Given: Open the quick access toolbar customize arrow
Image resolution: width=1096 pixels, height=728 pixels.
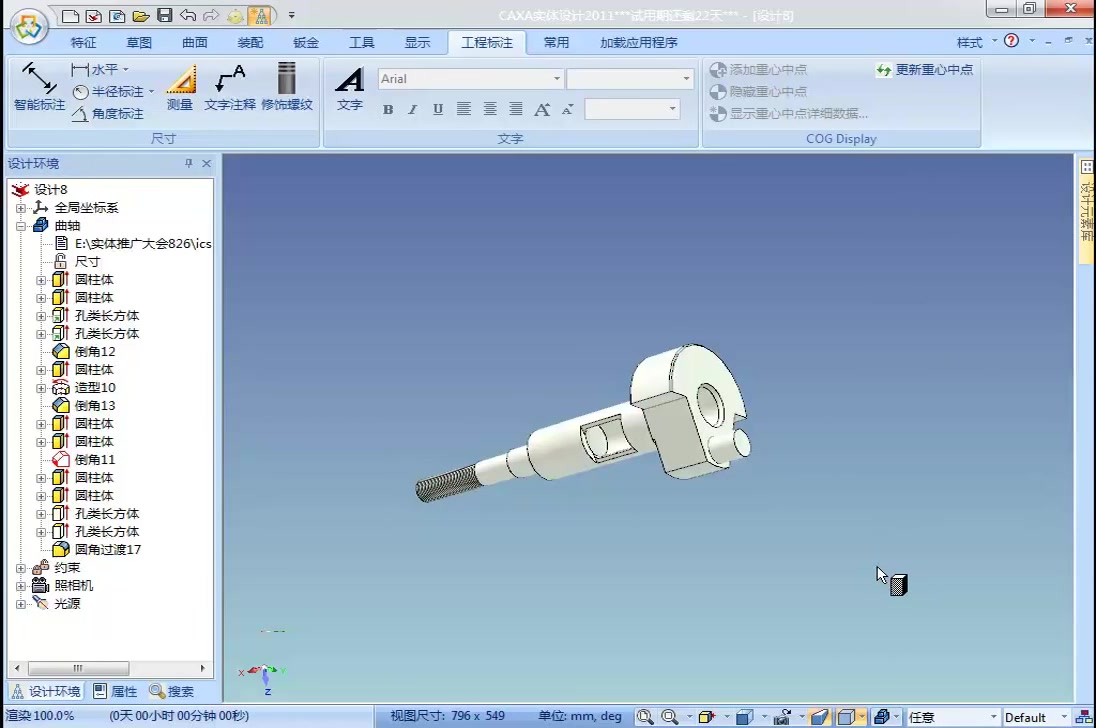Looking at the screenshot, I should (x=291, y=15).
